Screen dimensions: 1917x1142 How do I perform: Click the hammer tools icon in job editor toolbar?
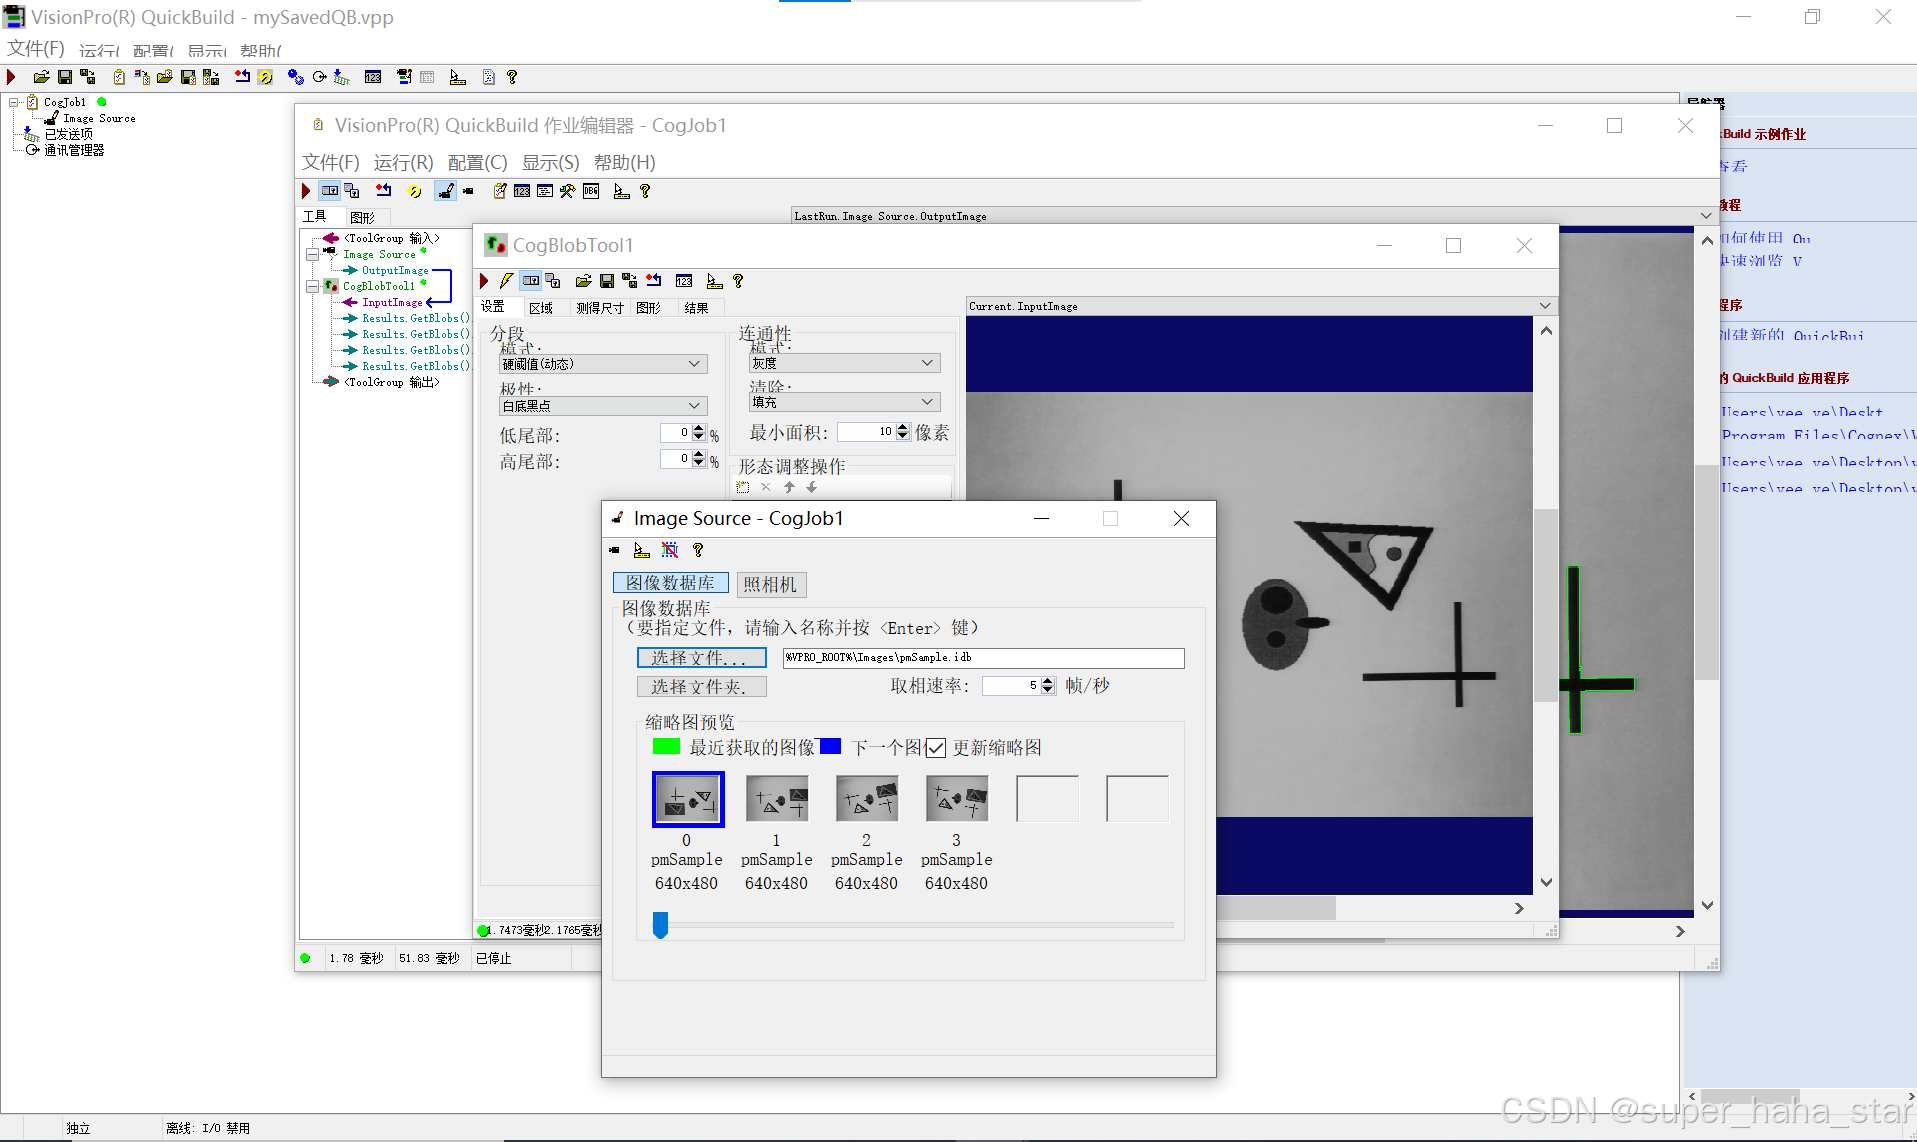pos(568,191)
